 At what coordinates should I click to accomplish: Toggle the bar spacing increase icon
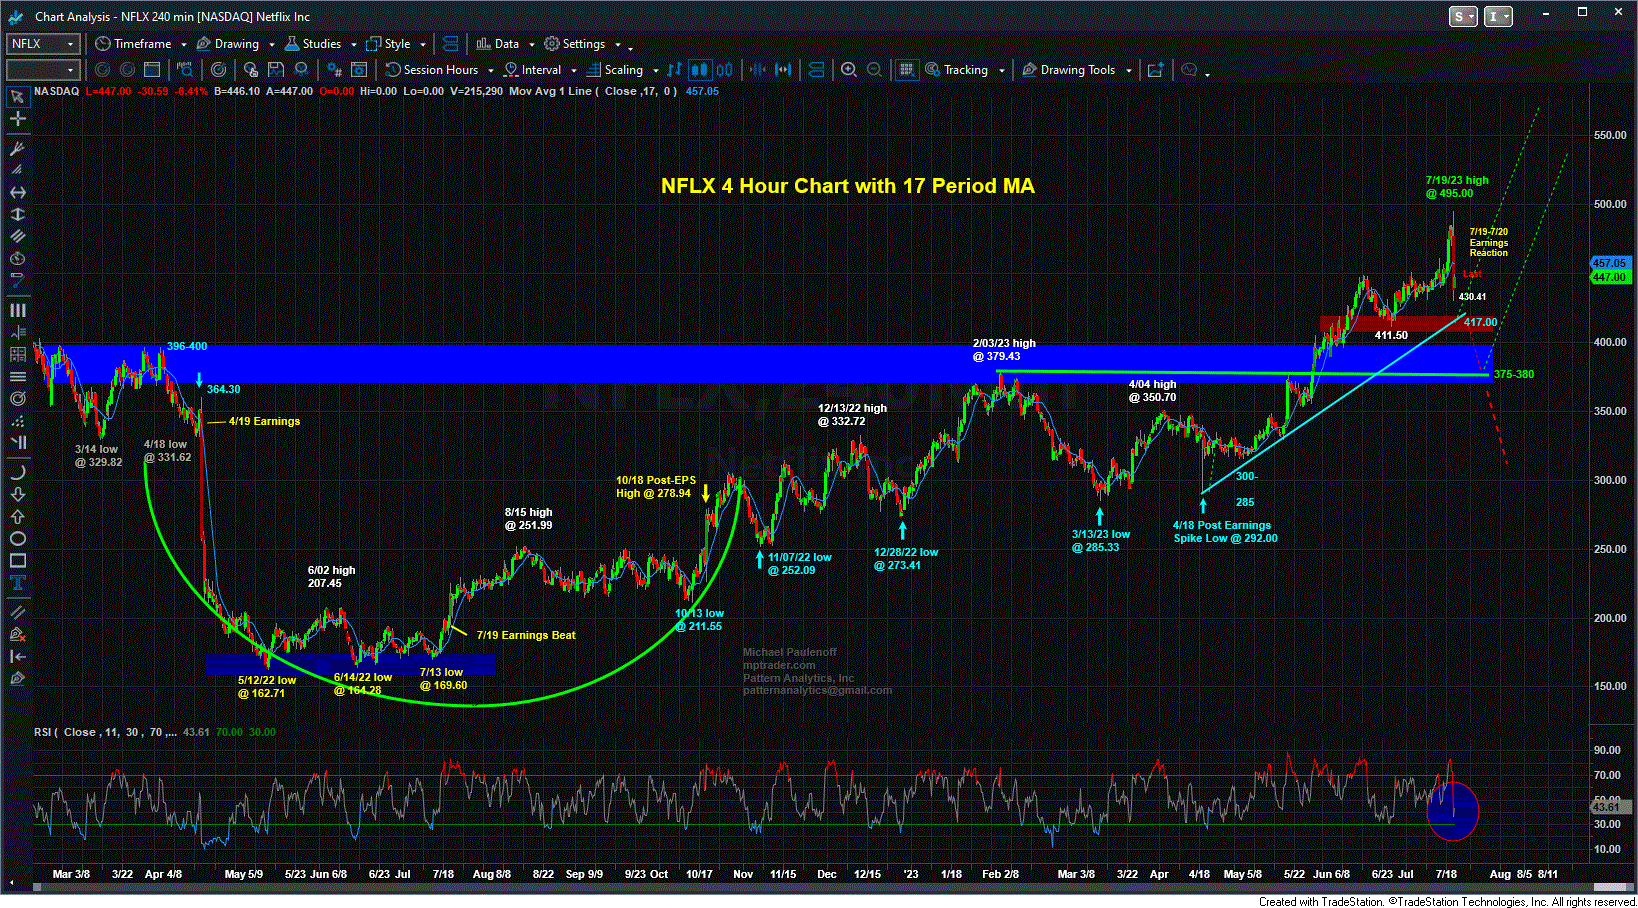(x=783, y=70)
